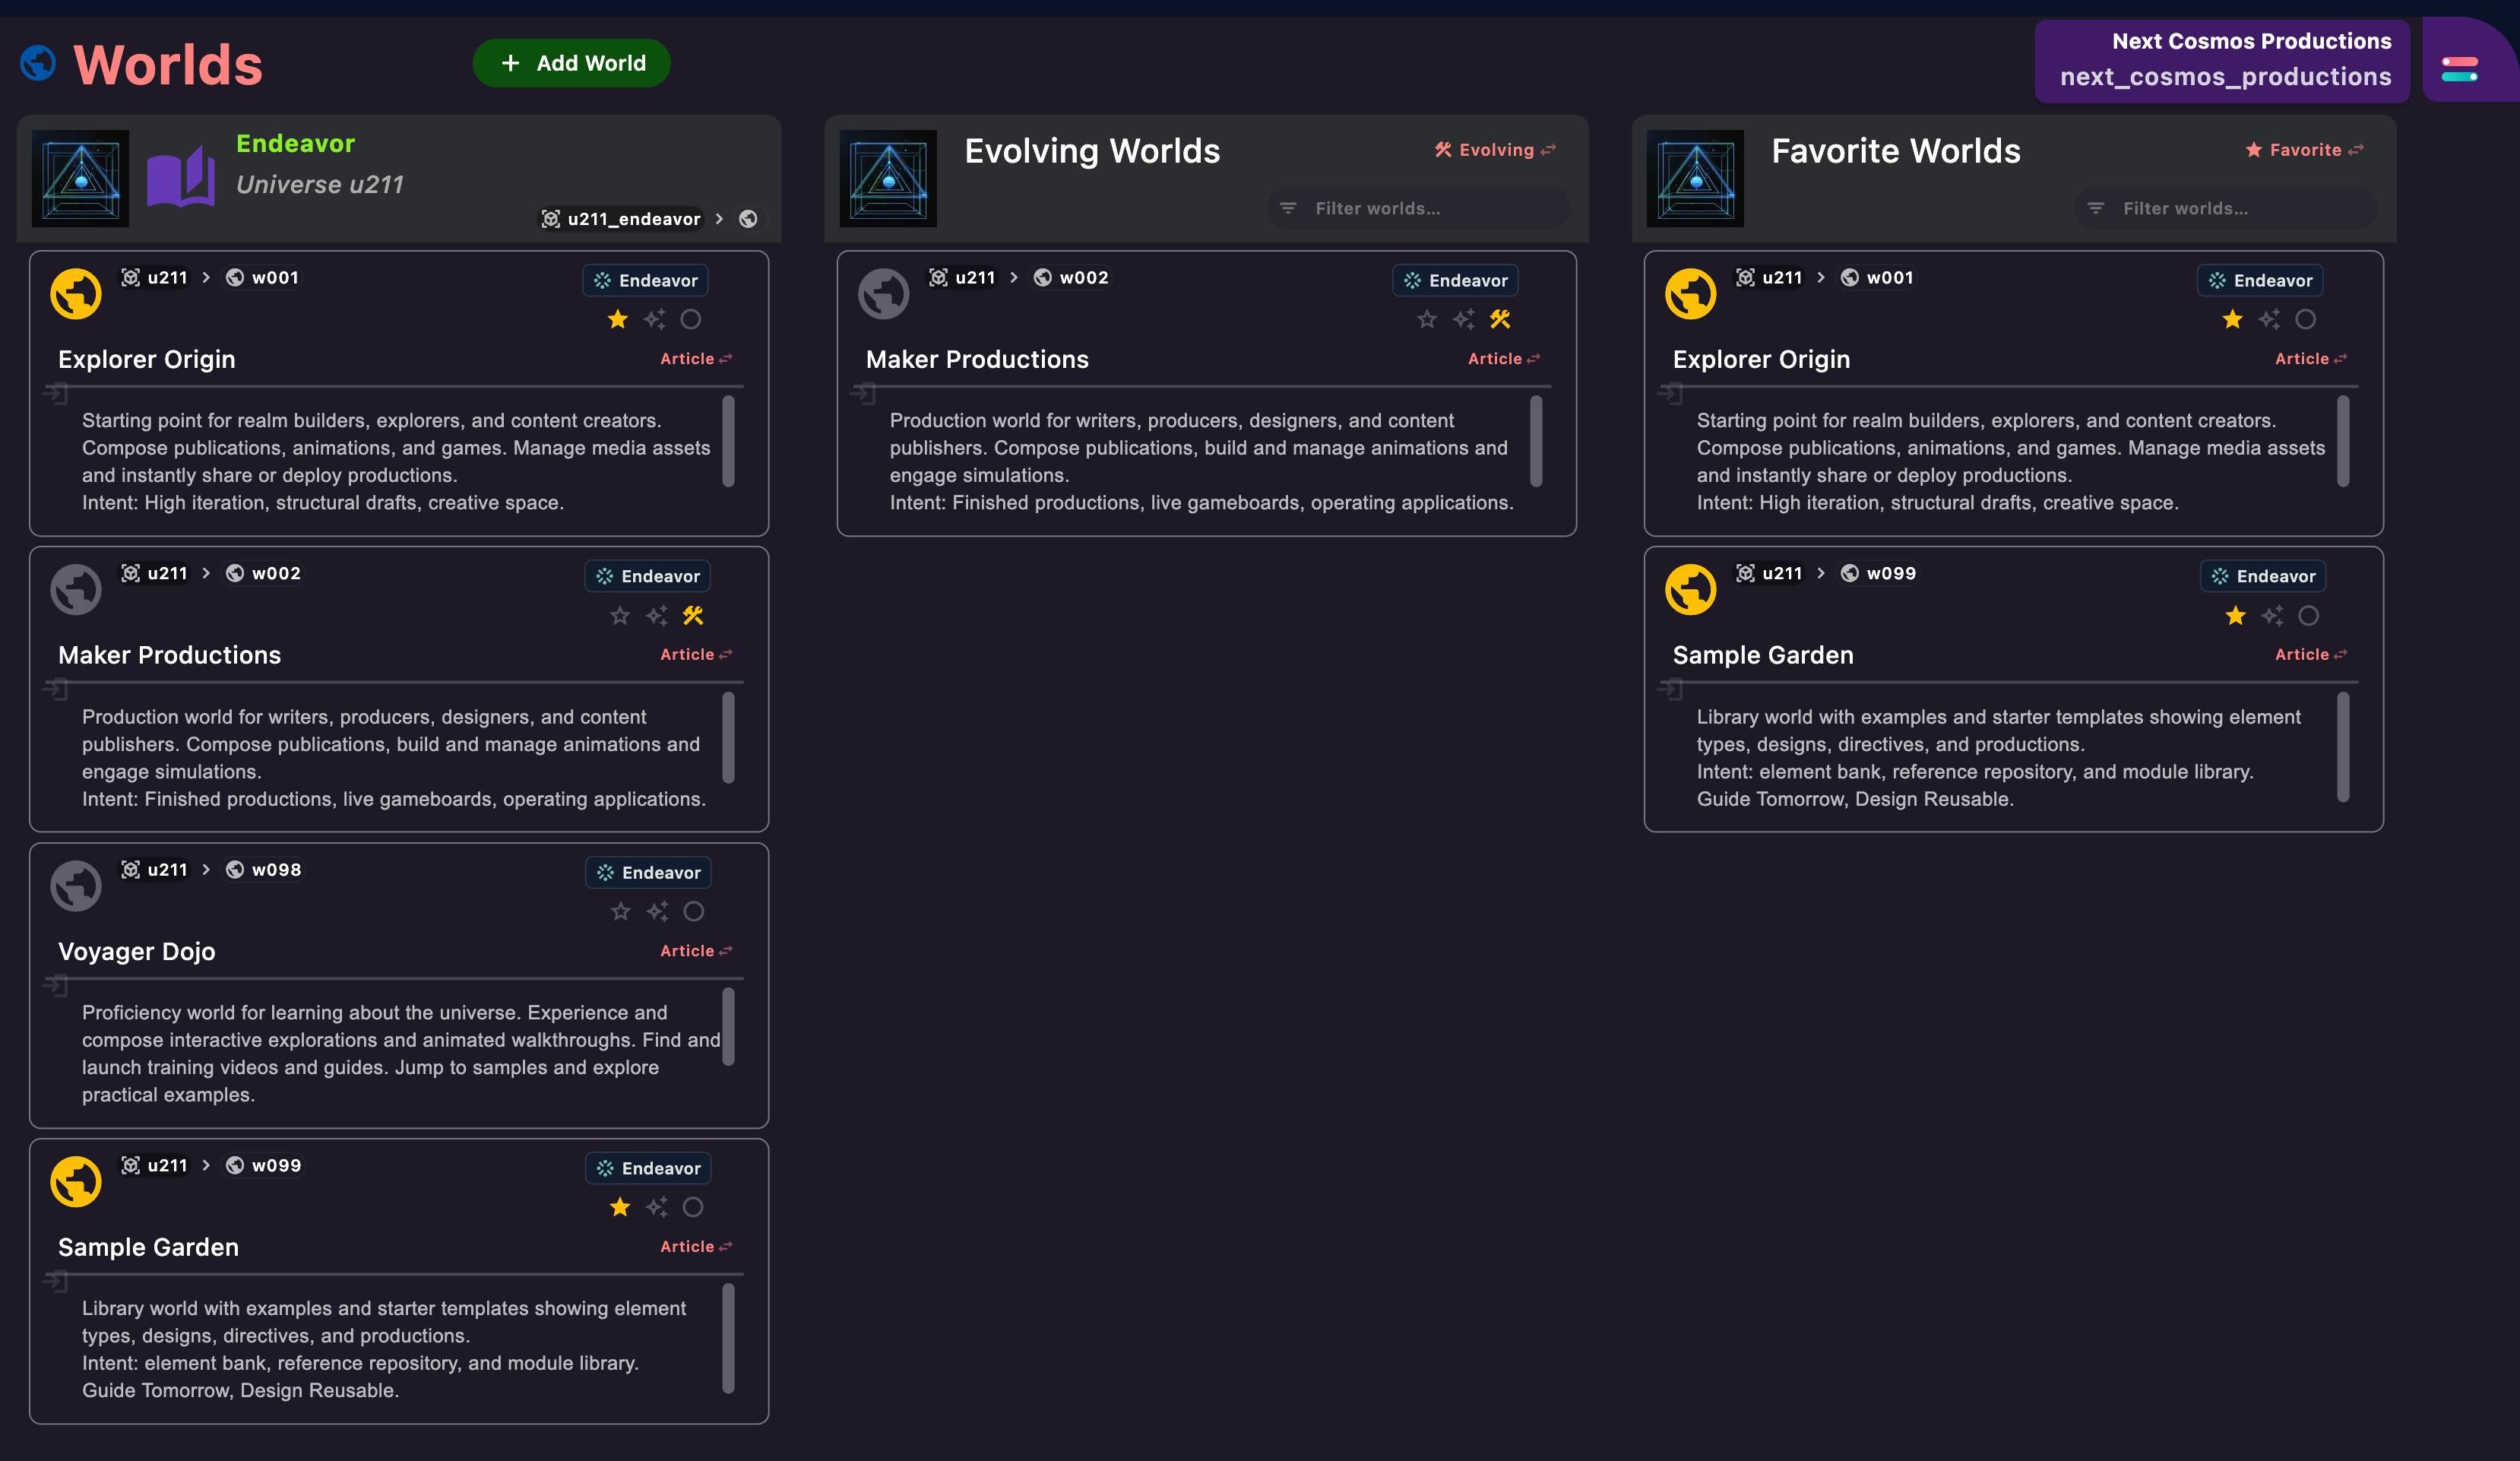Click the yellow globe icon of Sample Garden in Endeavor column
The width and height of the screenshot is (2520, 1461).
click(x=76, y=1181)
